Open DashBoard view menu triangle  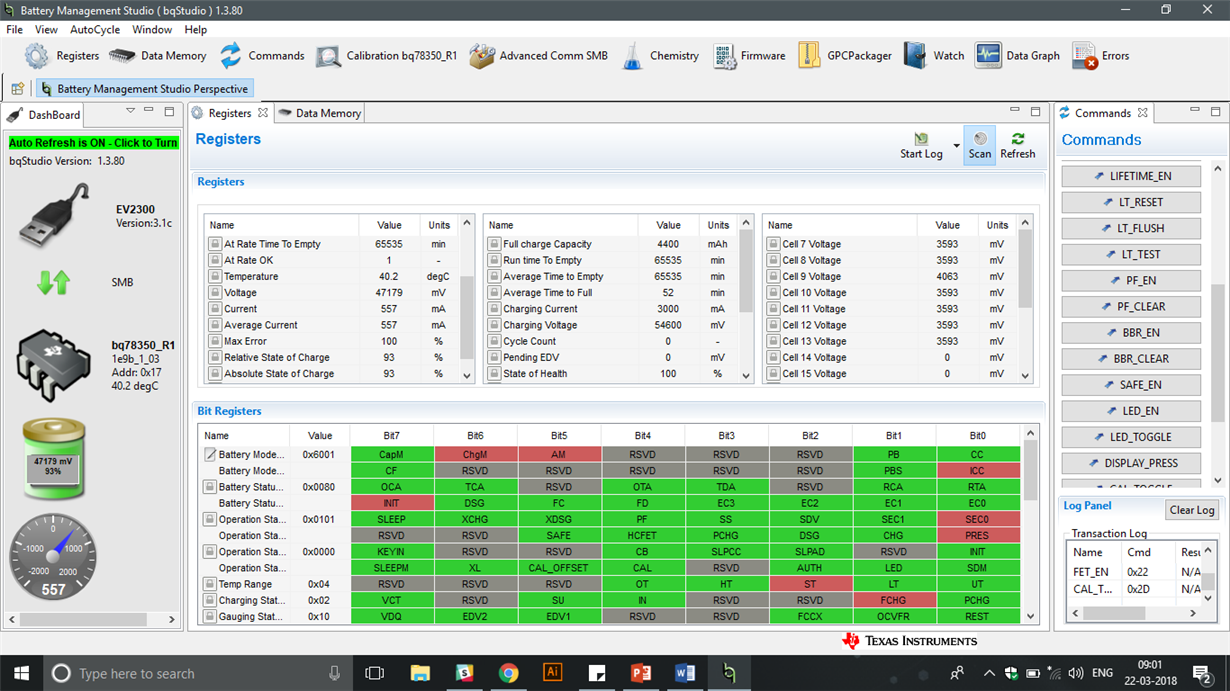(x=131, y=111)
